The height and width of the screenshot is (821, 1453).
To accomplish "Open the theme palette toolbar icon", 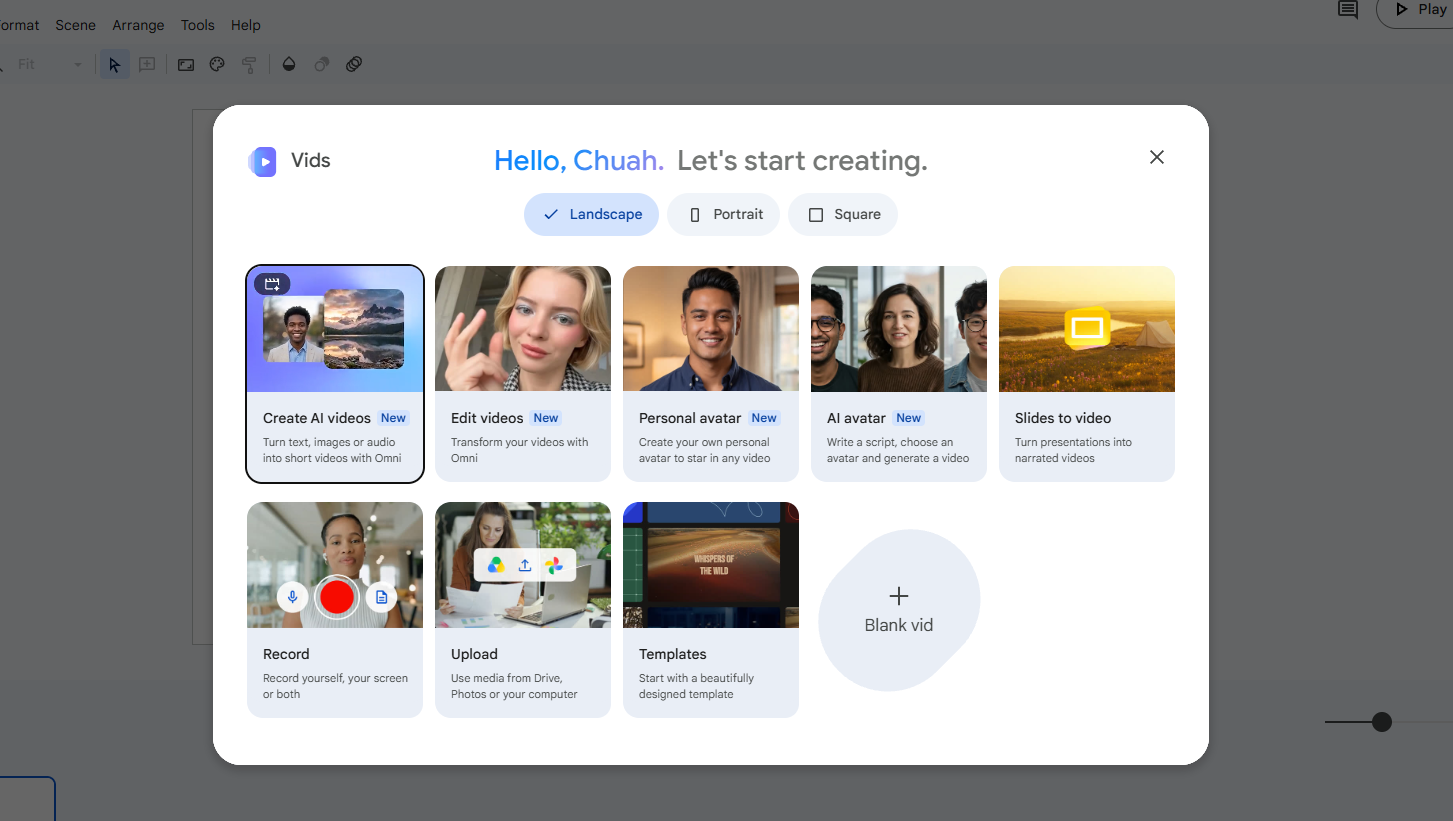I will pos(217,64).
